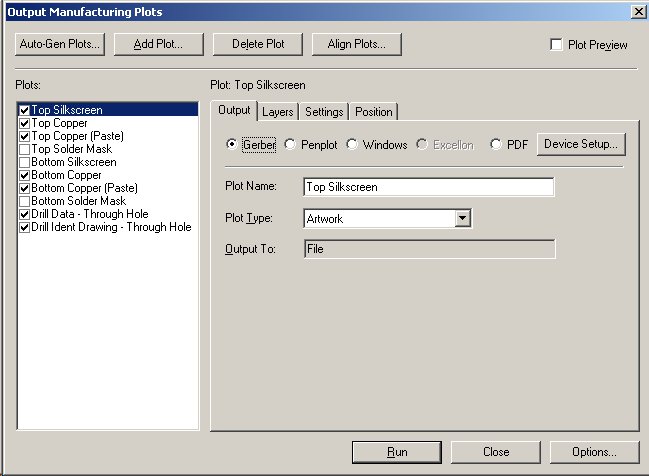
Task: Run the manufacturing plot output
Action: click(x=396, y=452)
